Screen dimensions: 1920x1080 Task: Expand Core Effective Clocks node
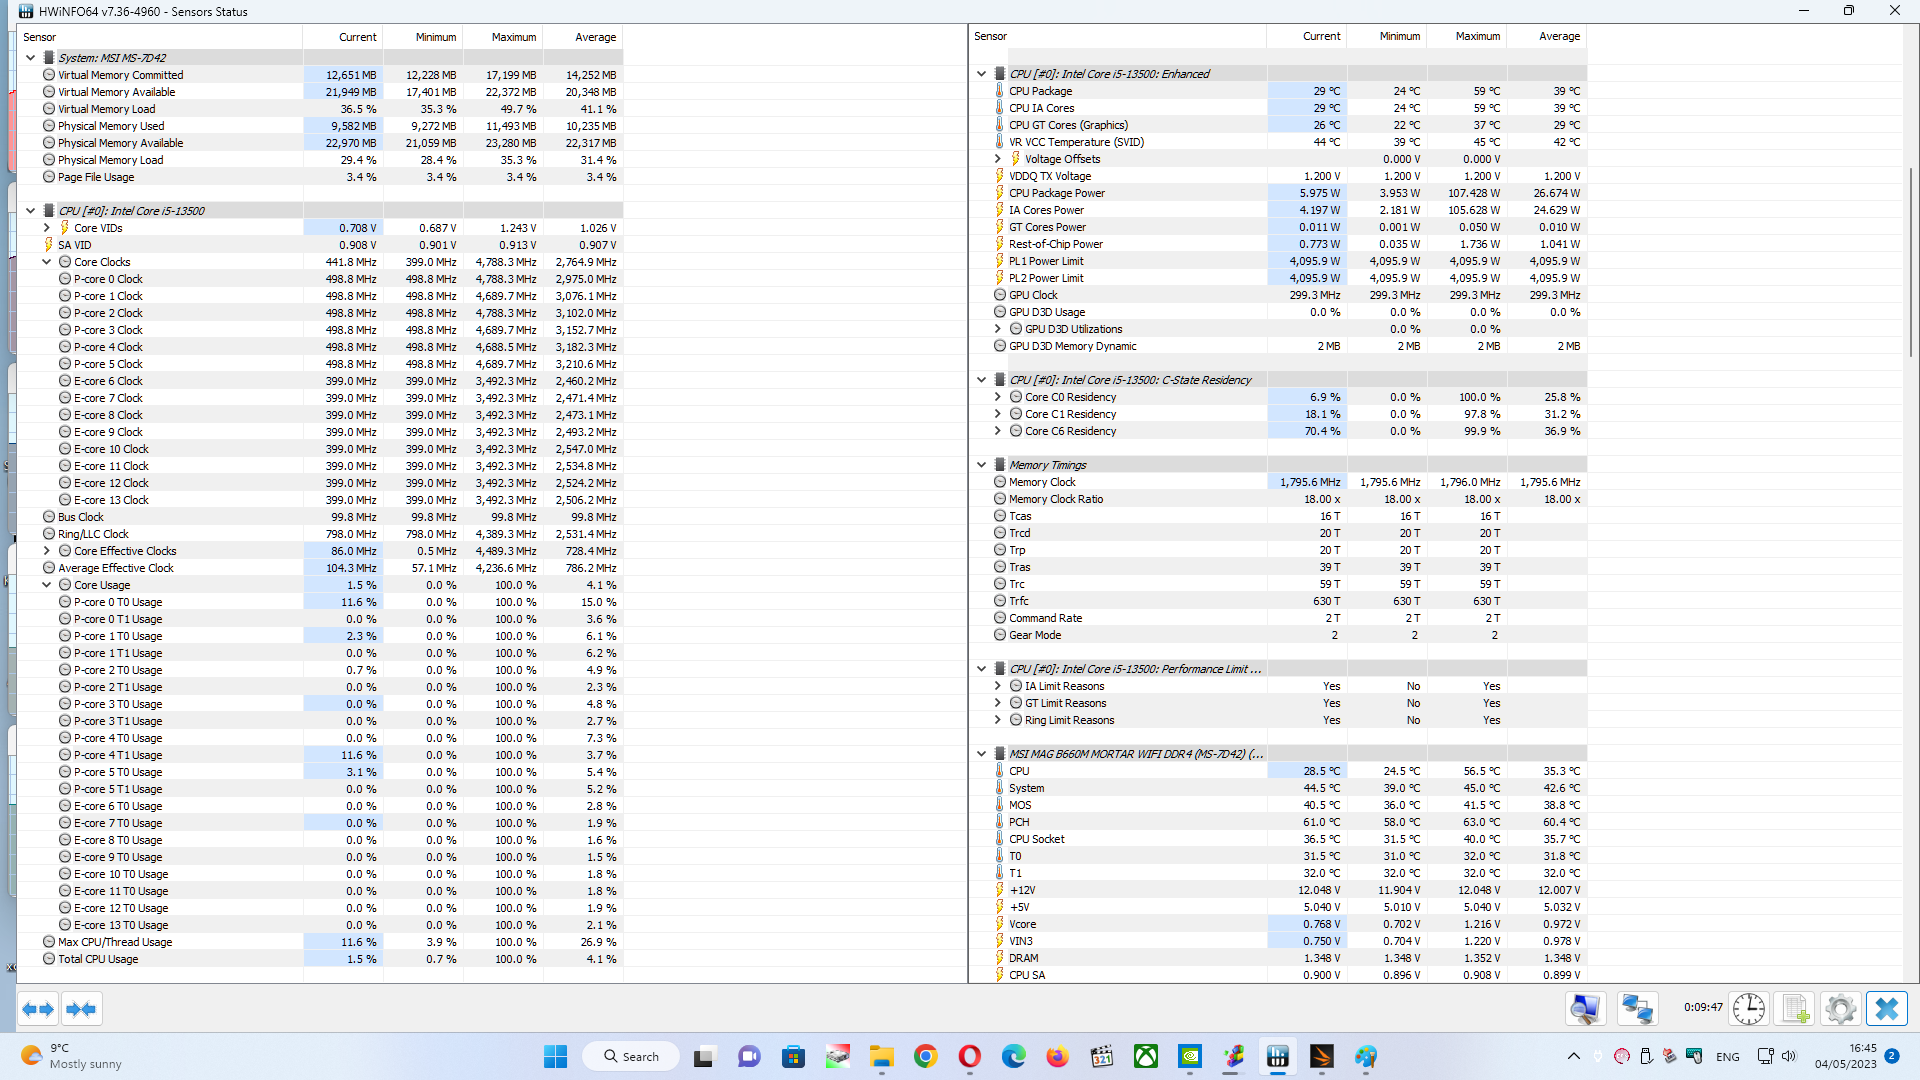point(47,551)
